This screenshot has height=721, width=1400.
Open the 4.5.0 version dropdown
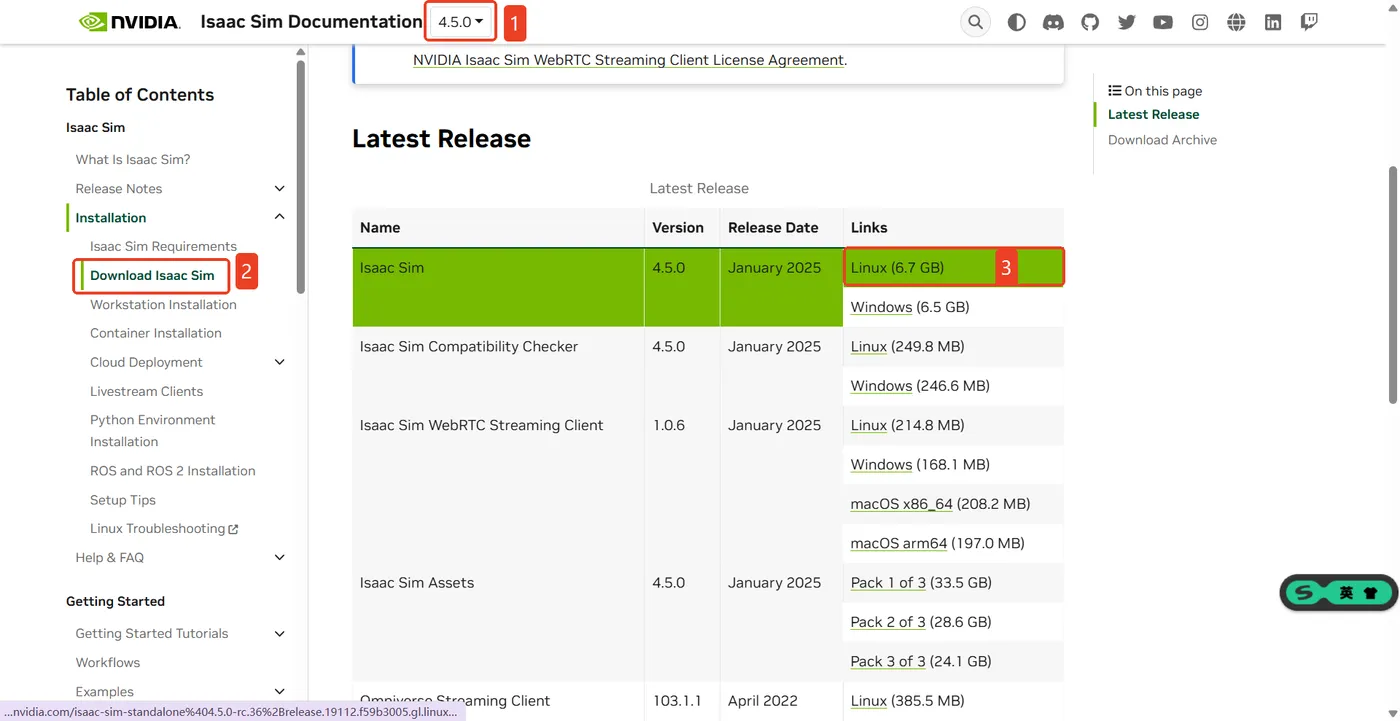click(x=461, y=22)
